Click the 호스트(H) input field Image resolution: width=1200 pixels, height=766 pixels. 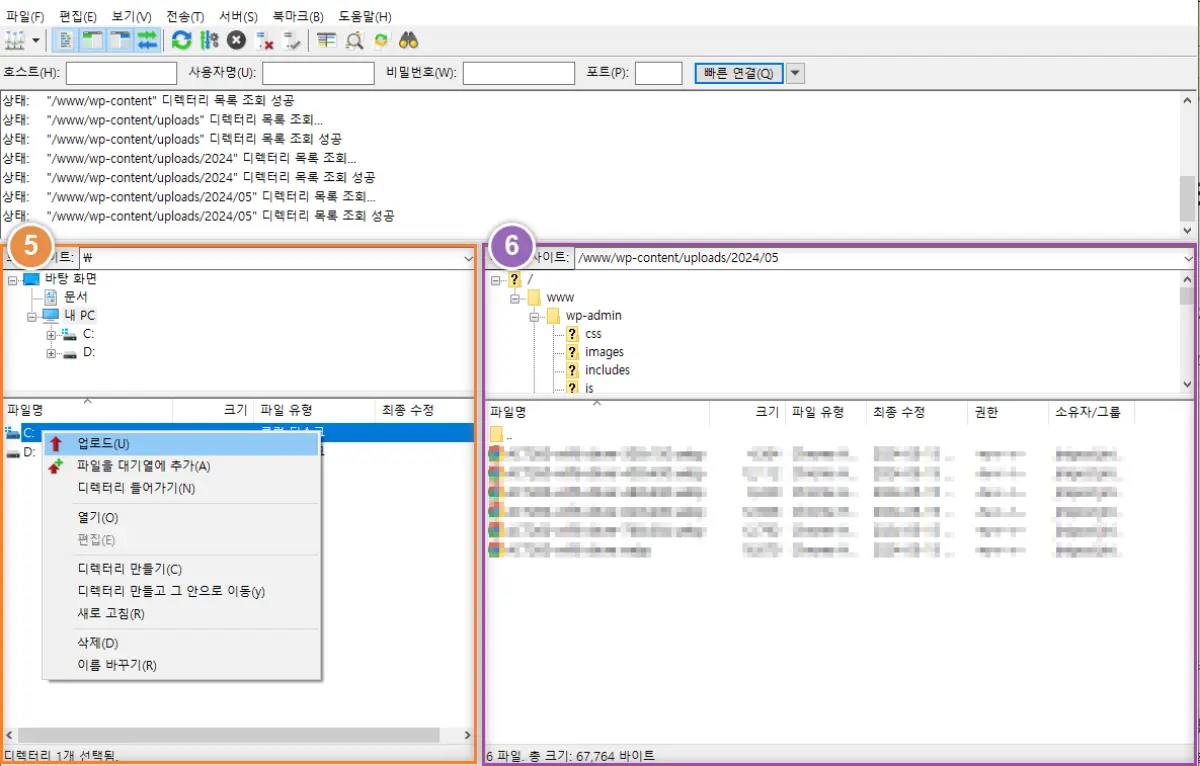coord(120,72)
